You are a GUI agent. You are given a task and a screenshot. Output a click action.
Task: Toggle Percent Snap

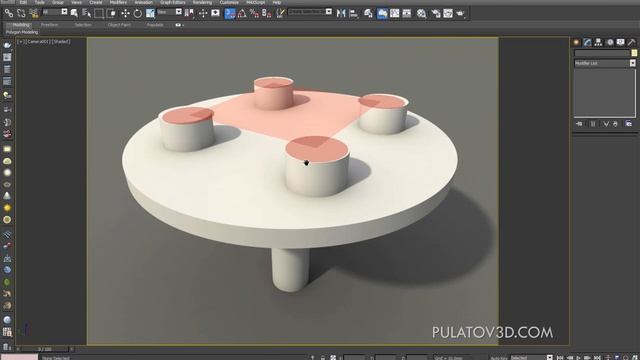click(x=254, y=13)
